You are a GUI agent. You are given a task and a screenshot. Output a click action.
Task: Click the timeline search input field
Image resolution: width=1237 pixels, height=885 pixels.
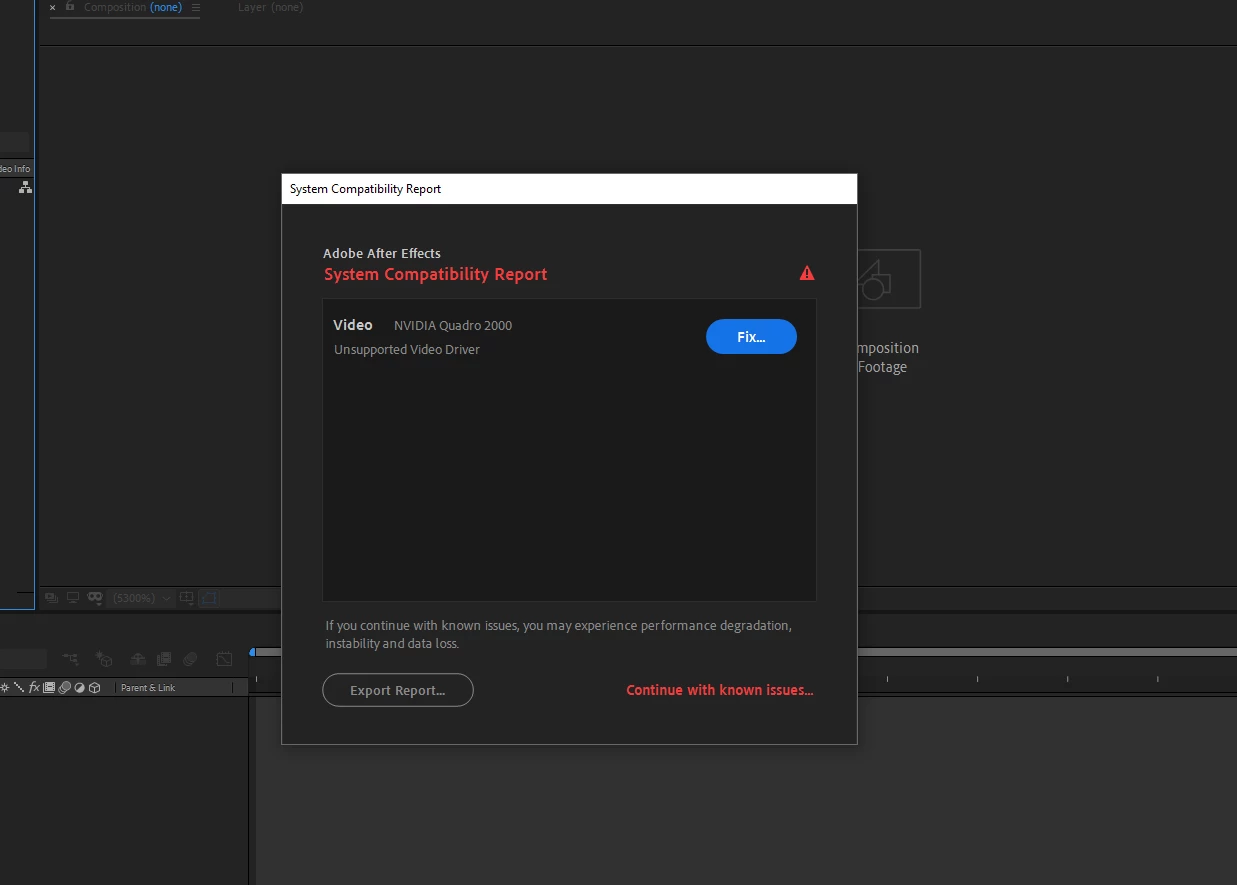coord(23,659)
